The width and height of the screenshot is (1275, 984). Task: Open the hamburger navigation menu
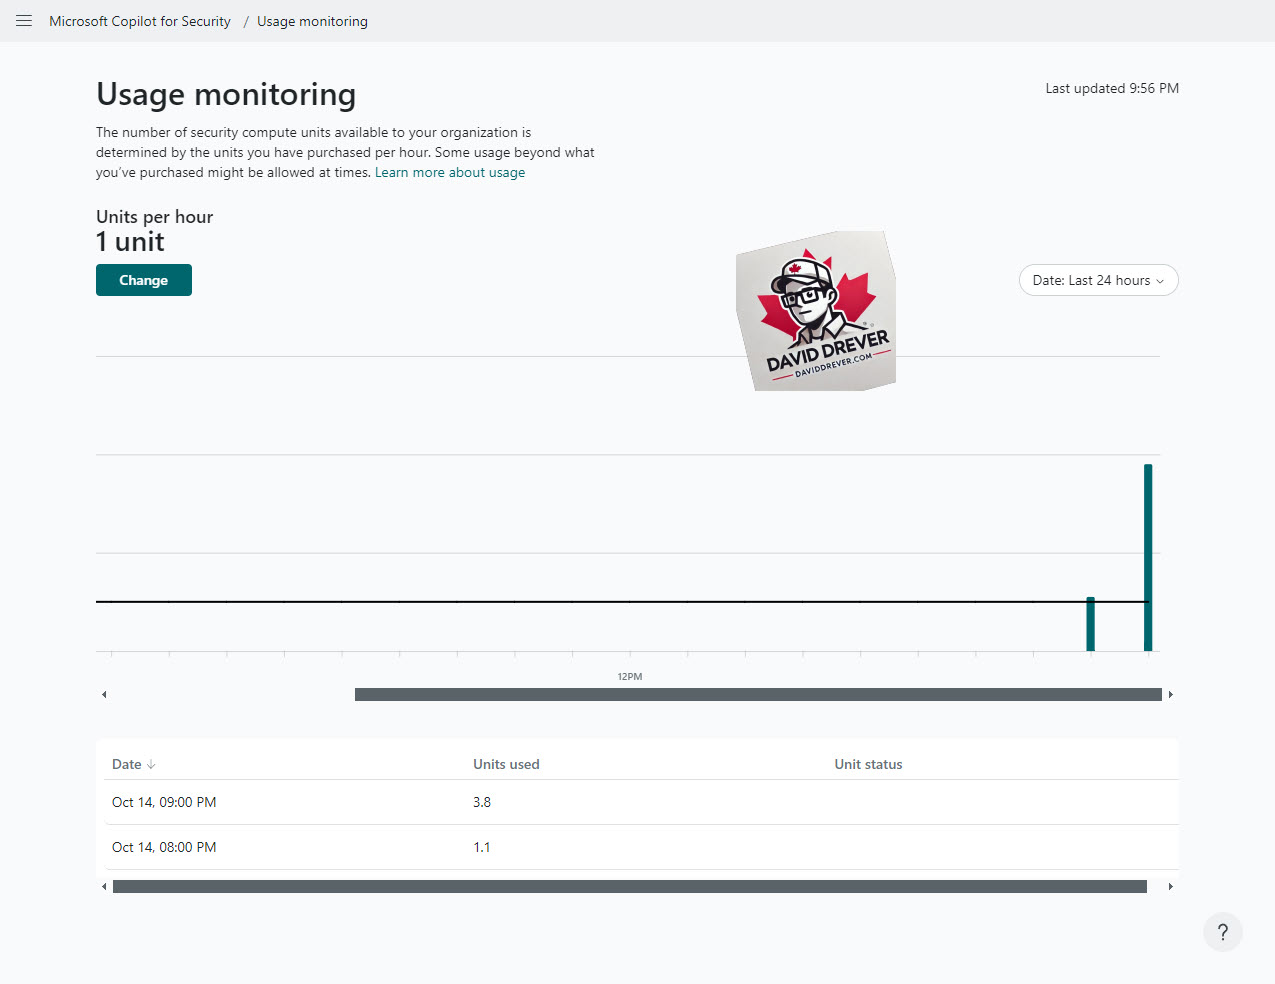click(x=24, y=21)
